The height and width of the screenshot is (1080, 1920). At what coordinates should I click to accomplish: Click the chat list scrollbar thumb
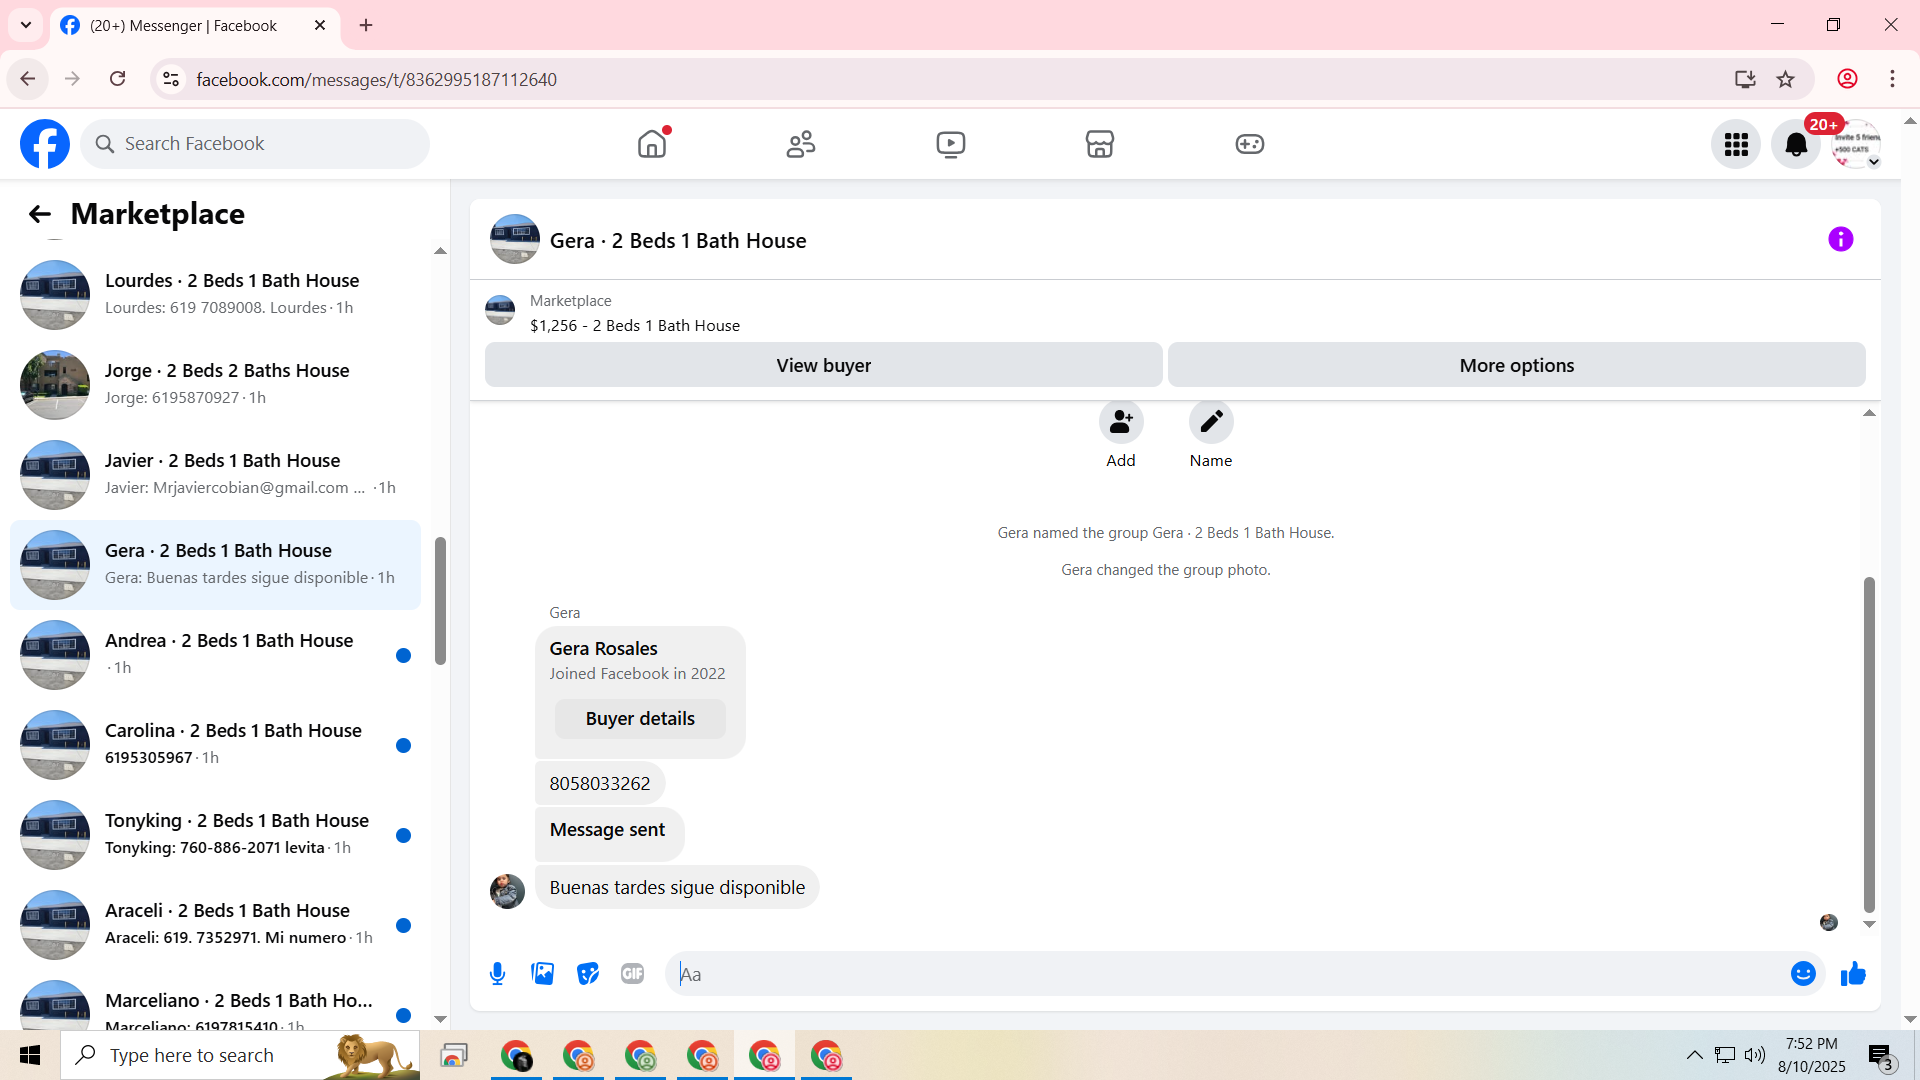(x=440, y=600)
